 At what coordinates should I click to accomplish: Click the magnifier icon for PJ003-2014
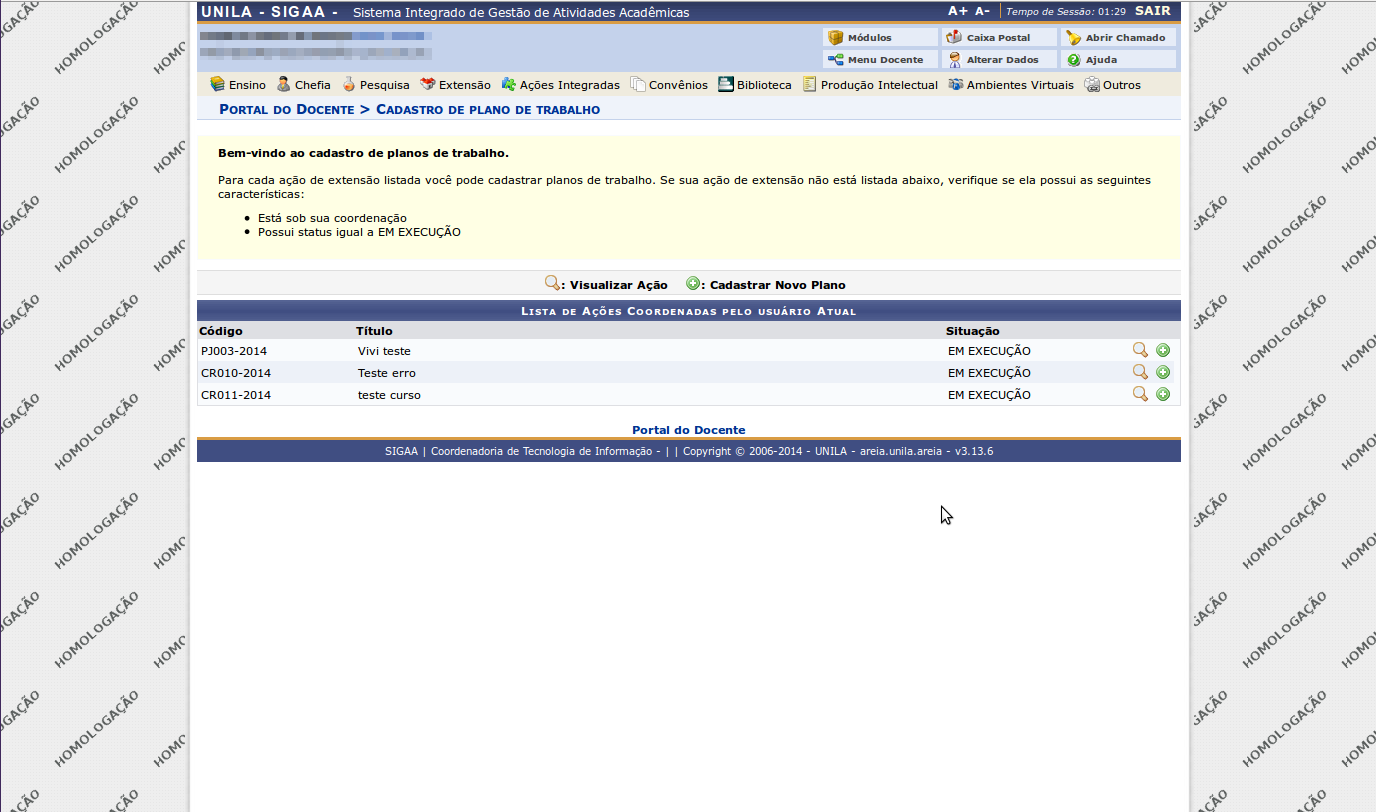coord(1140,350)
